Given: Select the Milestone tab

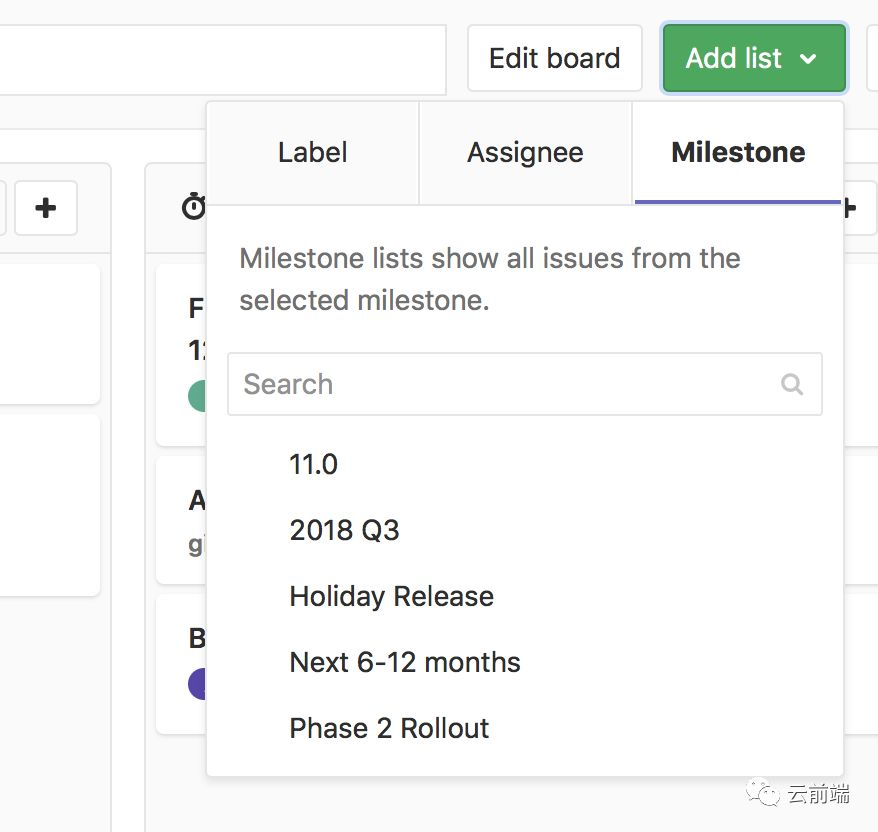Looking at the screenshot, I should pos(737,152).
